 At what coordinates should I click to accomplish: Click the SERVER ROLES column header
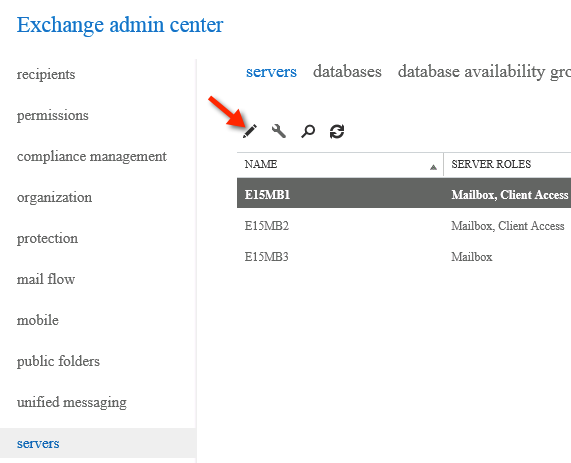pyautogui.click(x=491, y=164)
